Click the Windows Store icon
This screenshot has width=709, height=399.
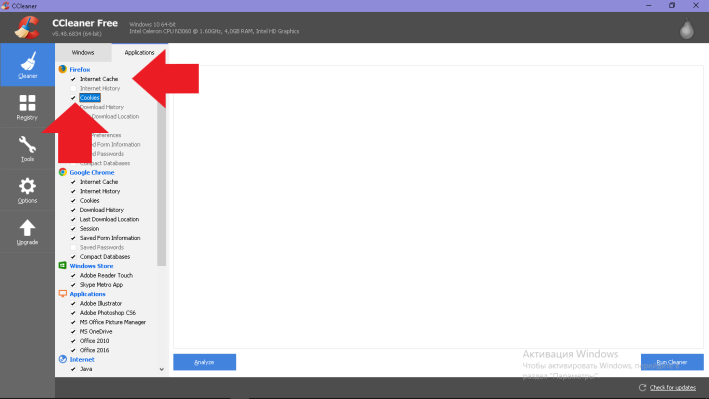[63, 266]
